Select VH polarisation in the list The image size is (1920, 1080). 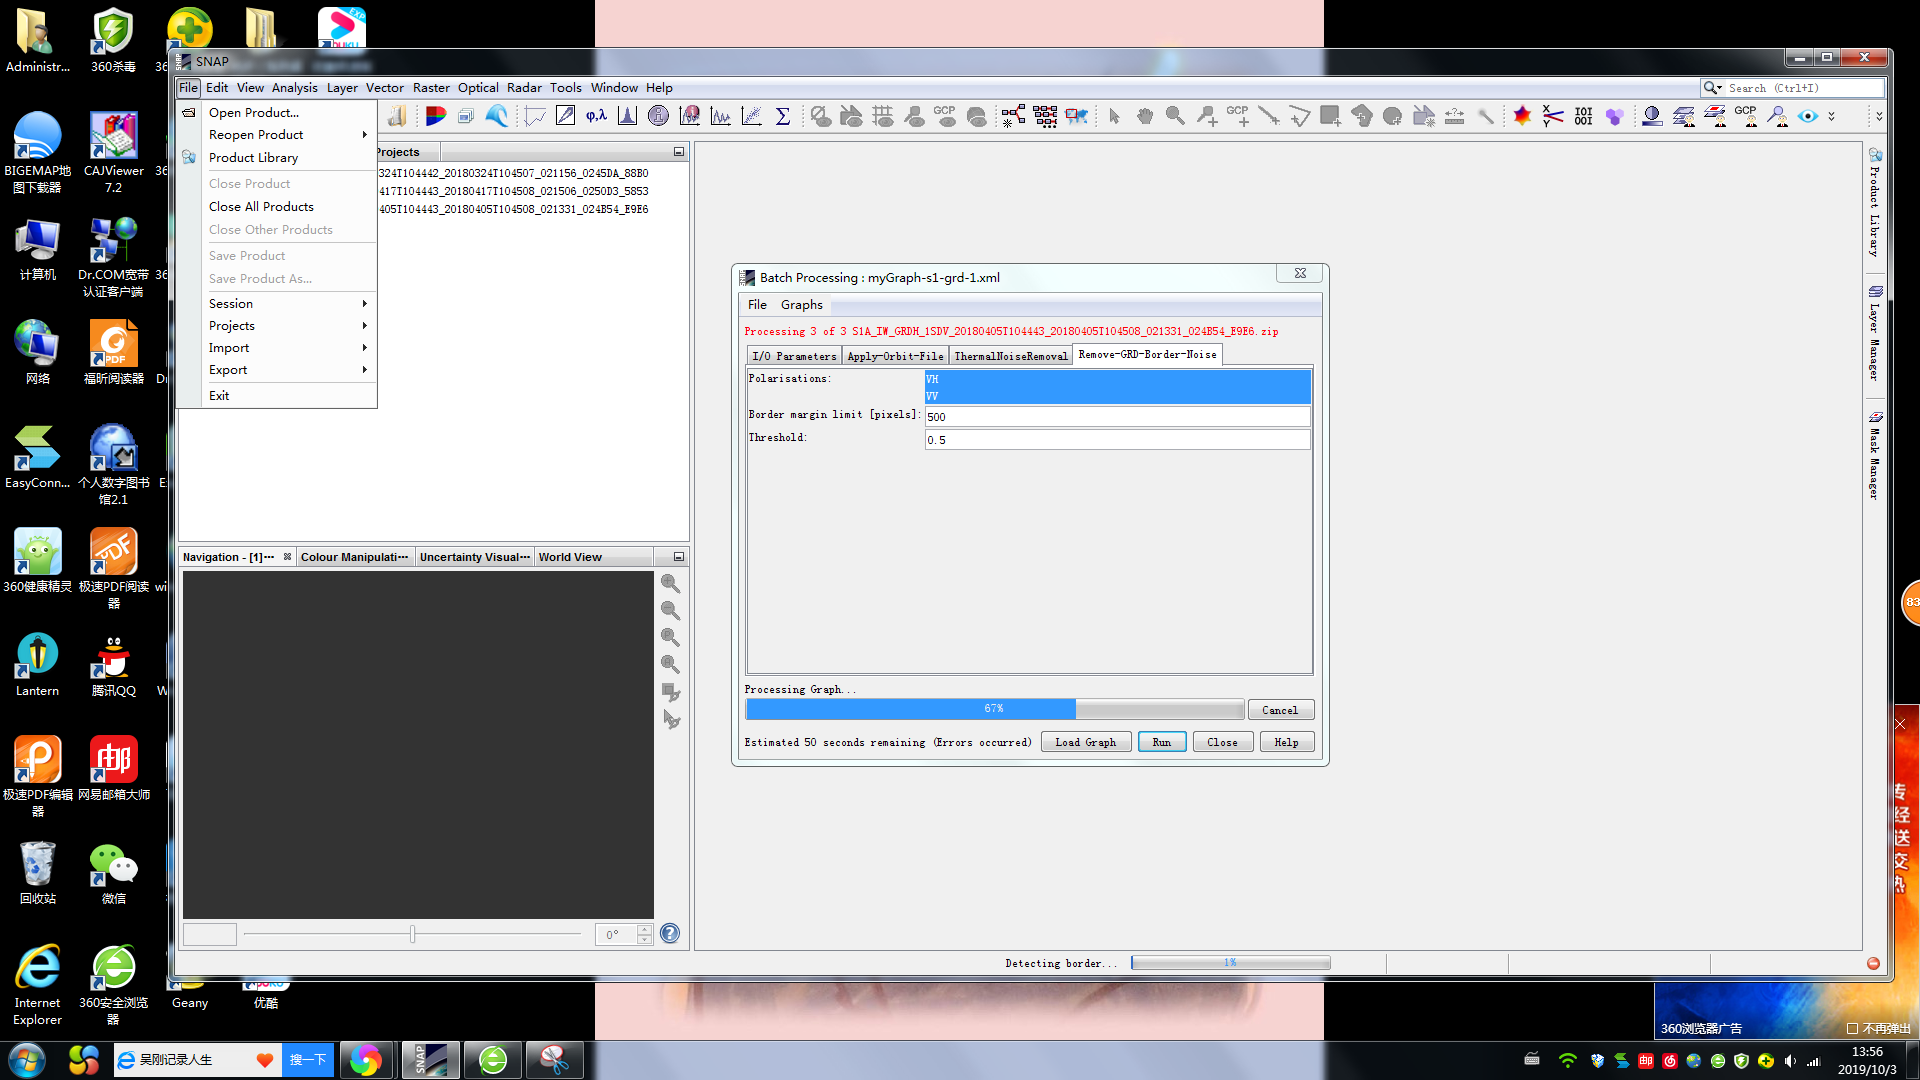1117,379
